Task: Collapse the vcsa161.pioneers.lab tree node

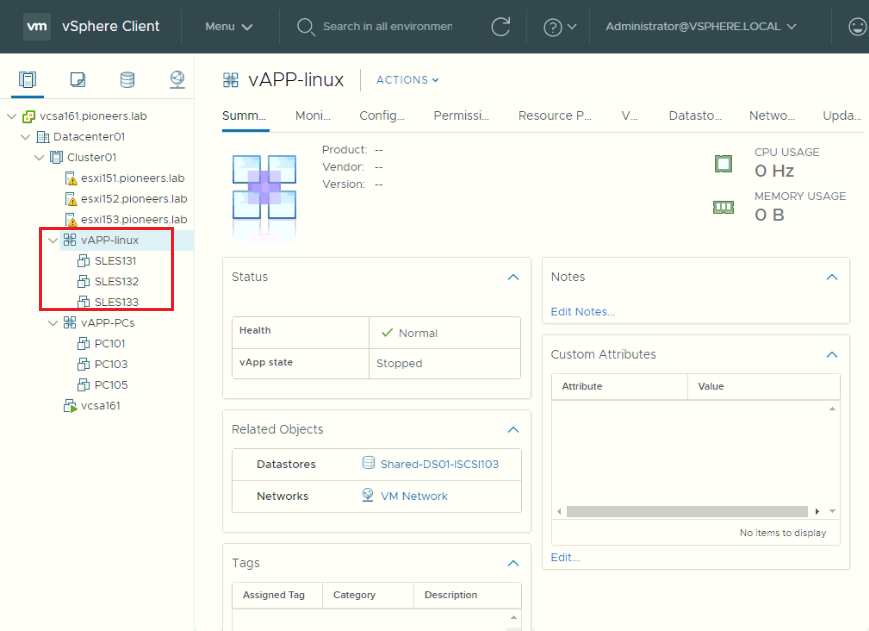Action: [12, 116]
